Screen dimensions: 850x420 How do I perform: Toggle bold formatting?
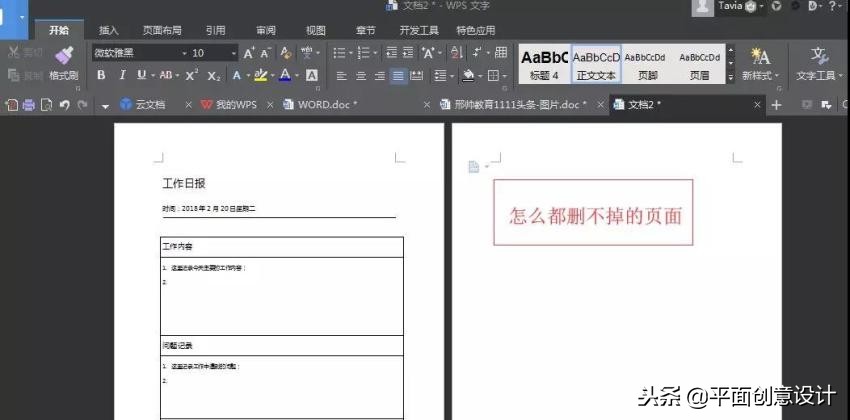(101, 75)
